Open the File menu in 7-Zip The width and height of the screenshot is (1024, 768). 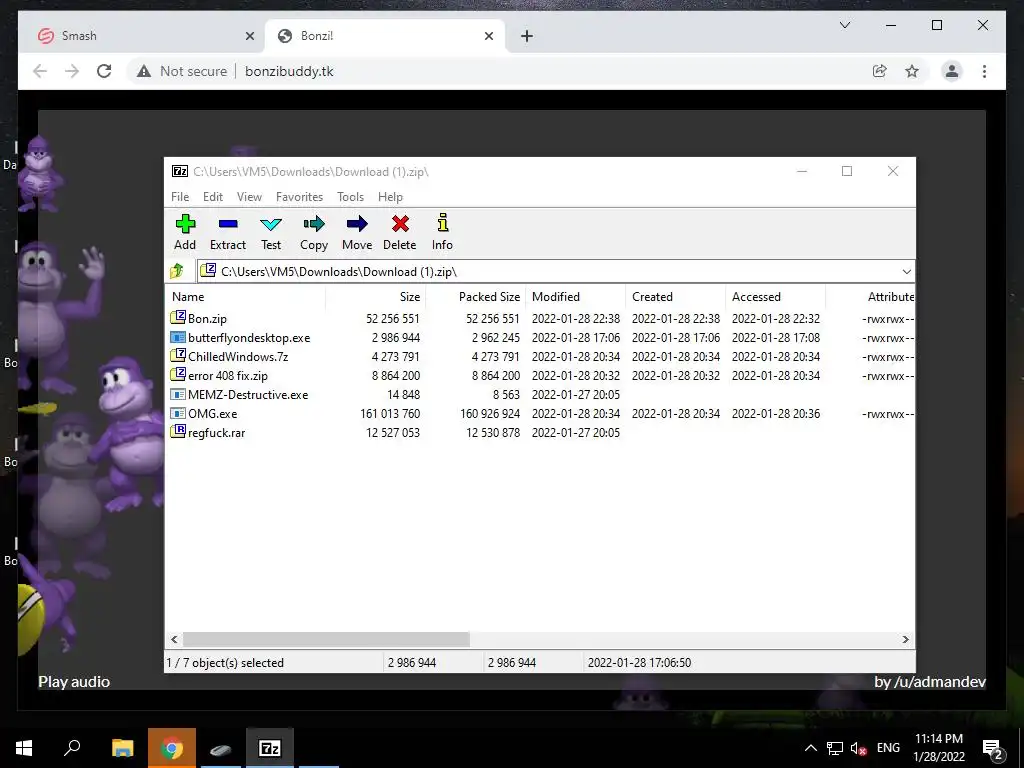[x=180, y=197]
